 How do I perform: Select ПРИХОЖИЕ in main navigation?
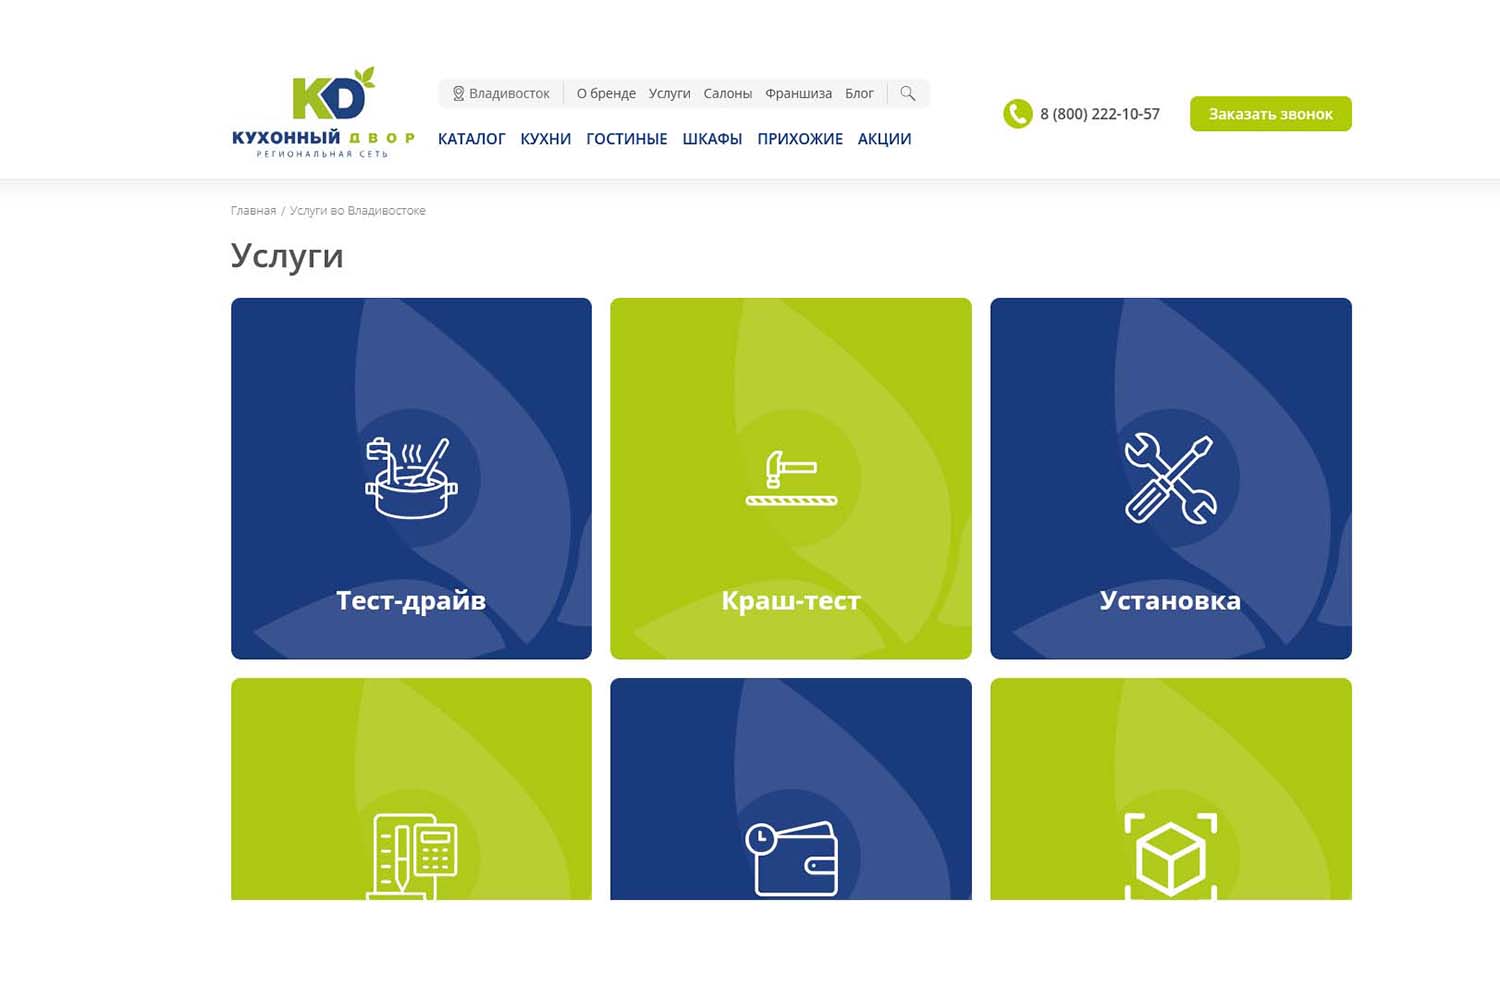pos(799,139)
